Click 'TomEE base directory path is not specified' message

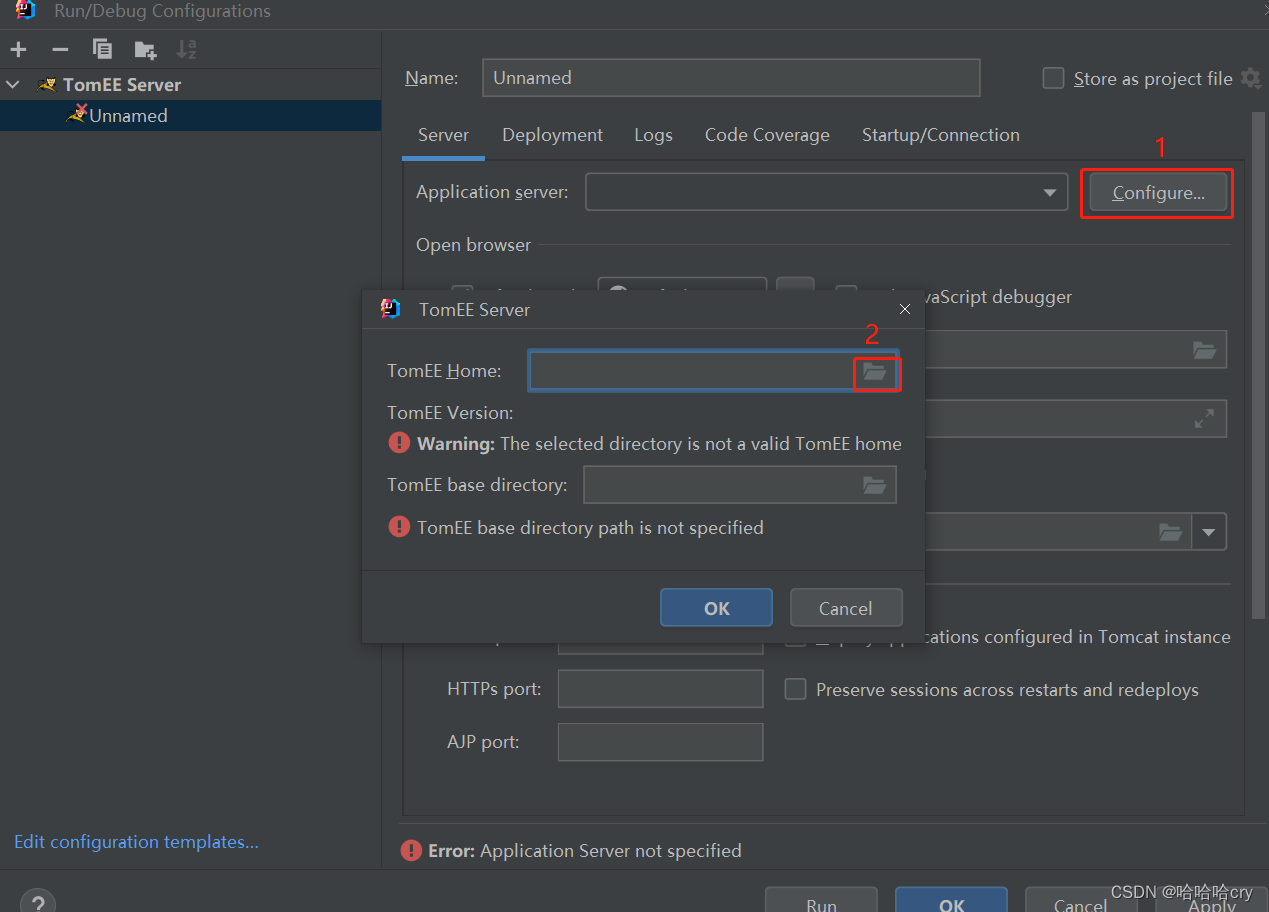pyautogui.click(x=590, y=527)
